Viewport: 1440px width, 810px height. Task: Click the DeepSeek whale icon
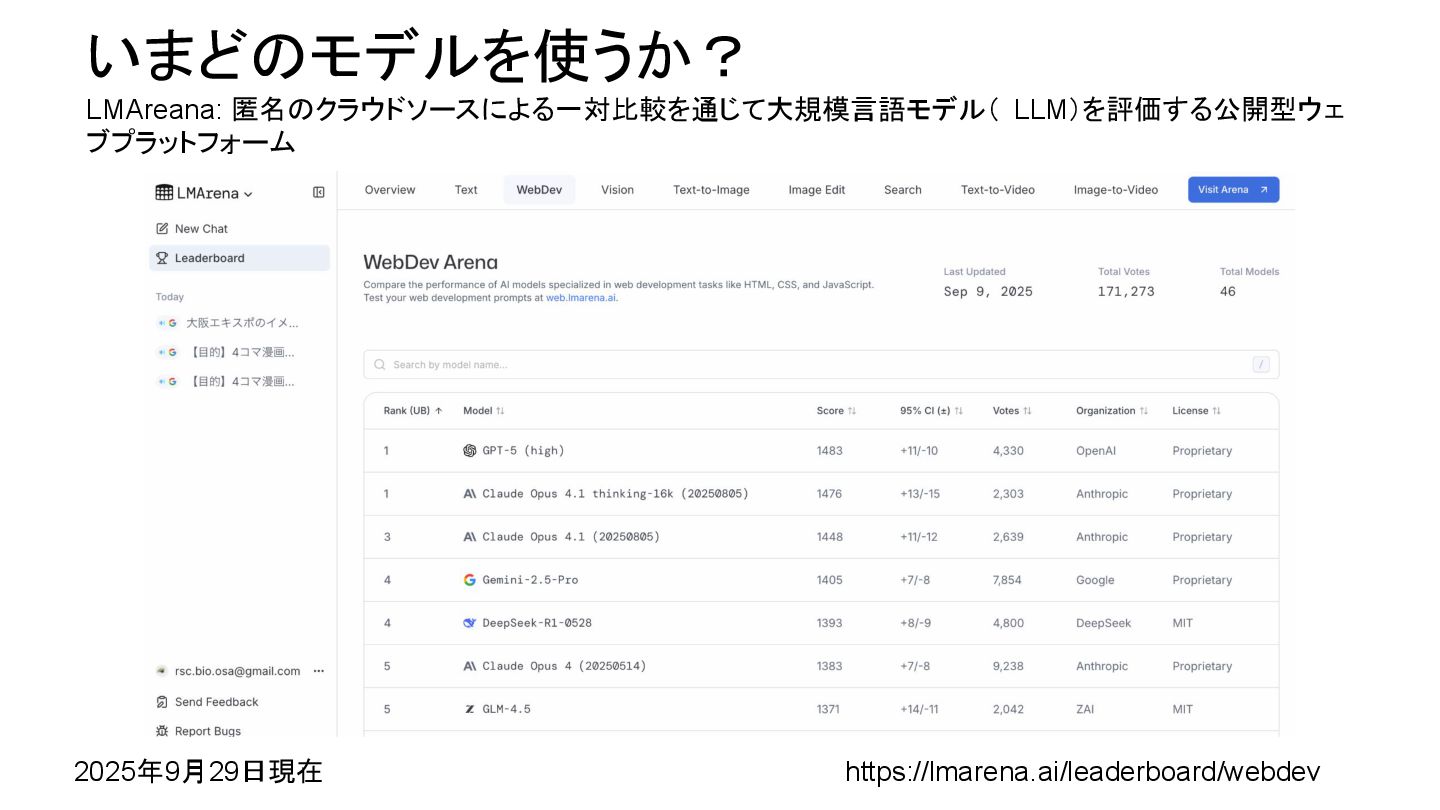(x=470, y=623)
